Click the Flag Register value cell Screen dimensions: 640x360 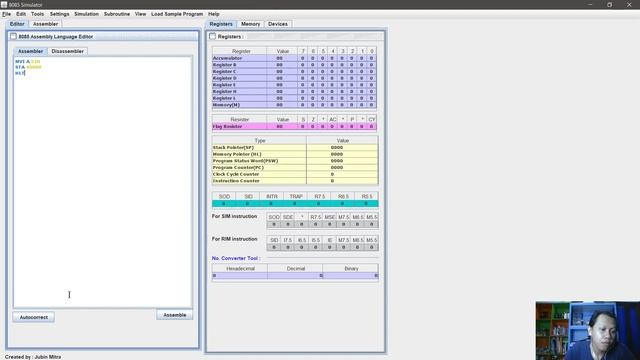click(282, 127)
